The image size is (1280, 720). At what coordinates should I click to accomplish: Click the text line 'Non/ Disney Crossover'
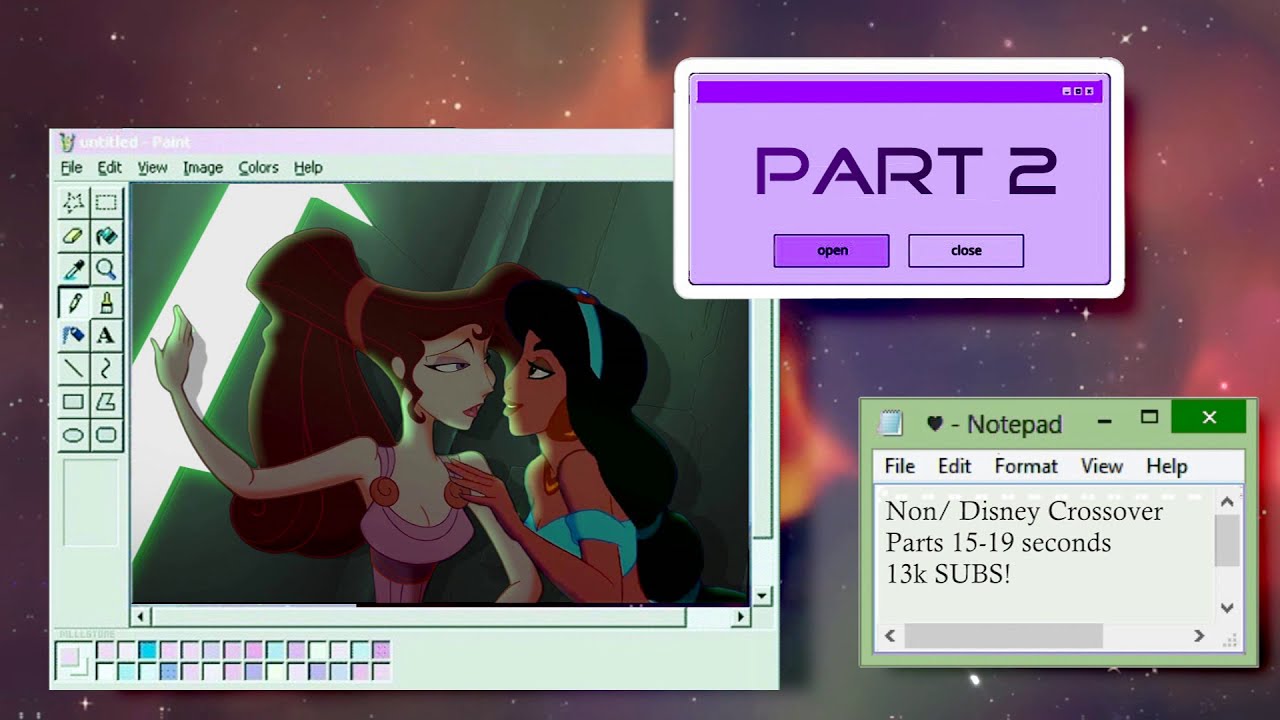click(1024, 511)
